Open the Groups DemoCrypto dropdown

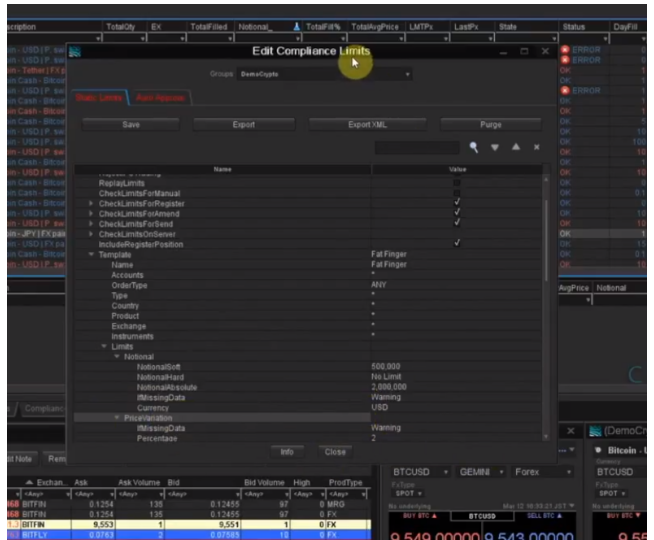324,74
